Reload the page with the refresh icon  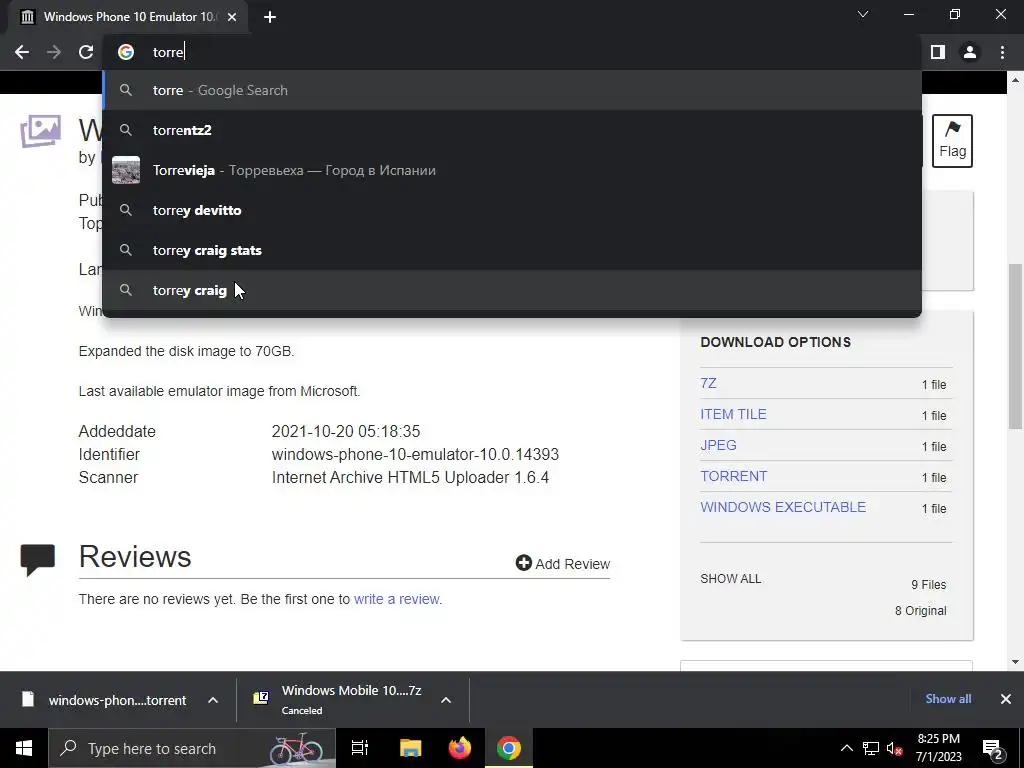pyautogui.click(x=86, y=52)
